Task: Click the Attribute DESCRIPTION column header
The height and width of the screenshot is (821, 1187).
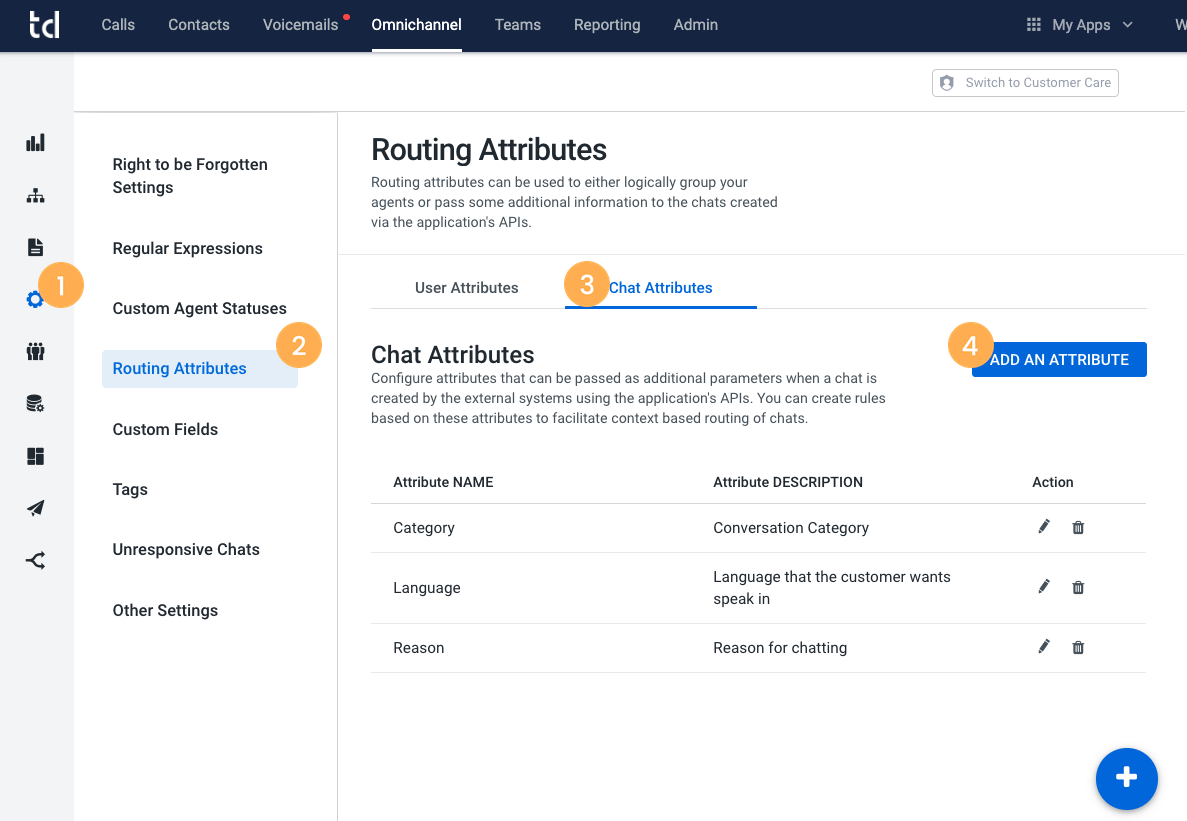Action: pos(788,482)
